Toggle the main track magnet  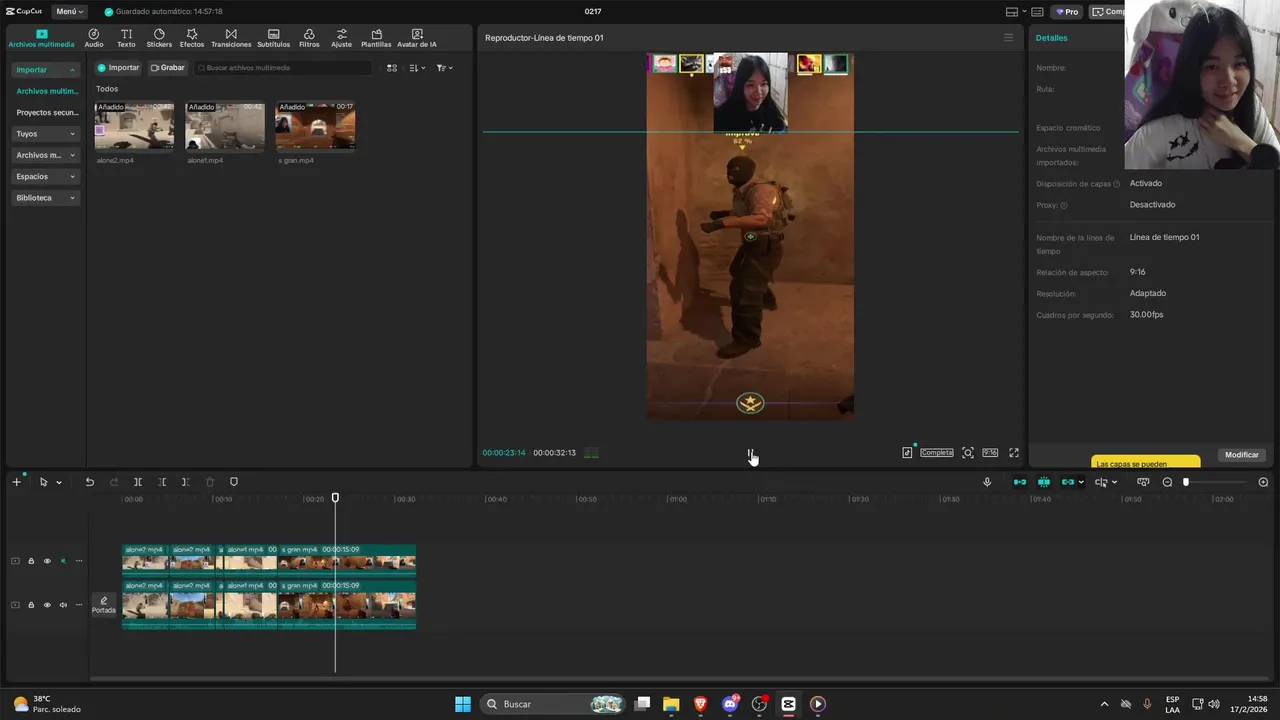[1020, 482]
